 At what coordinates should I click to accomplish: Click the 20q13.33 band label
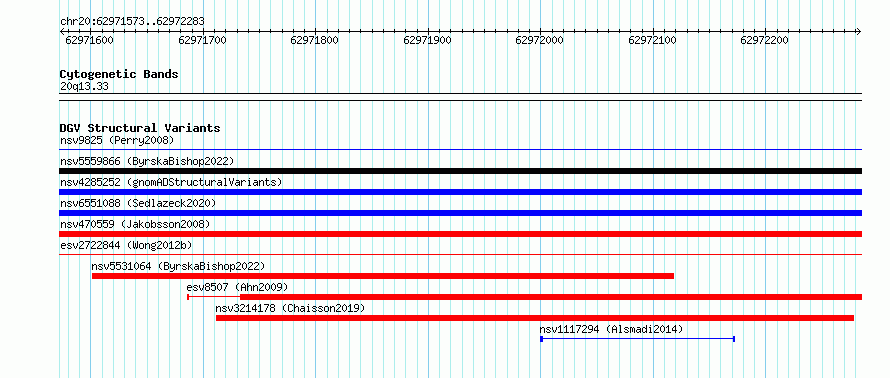click(84, 87)
